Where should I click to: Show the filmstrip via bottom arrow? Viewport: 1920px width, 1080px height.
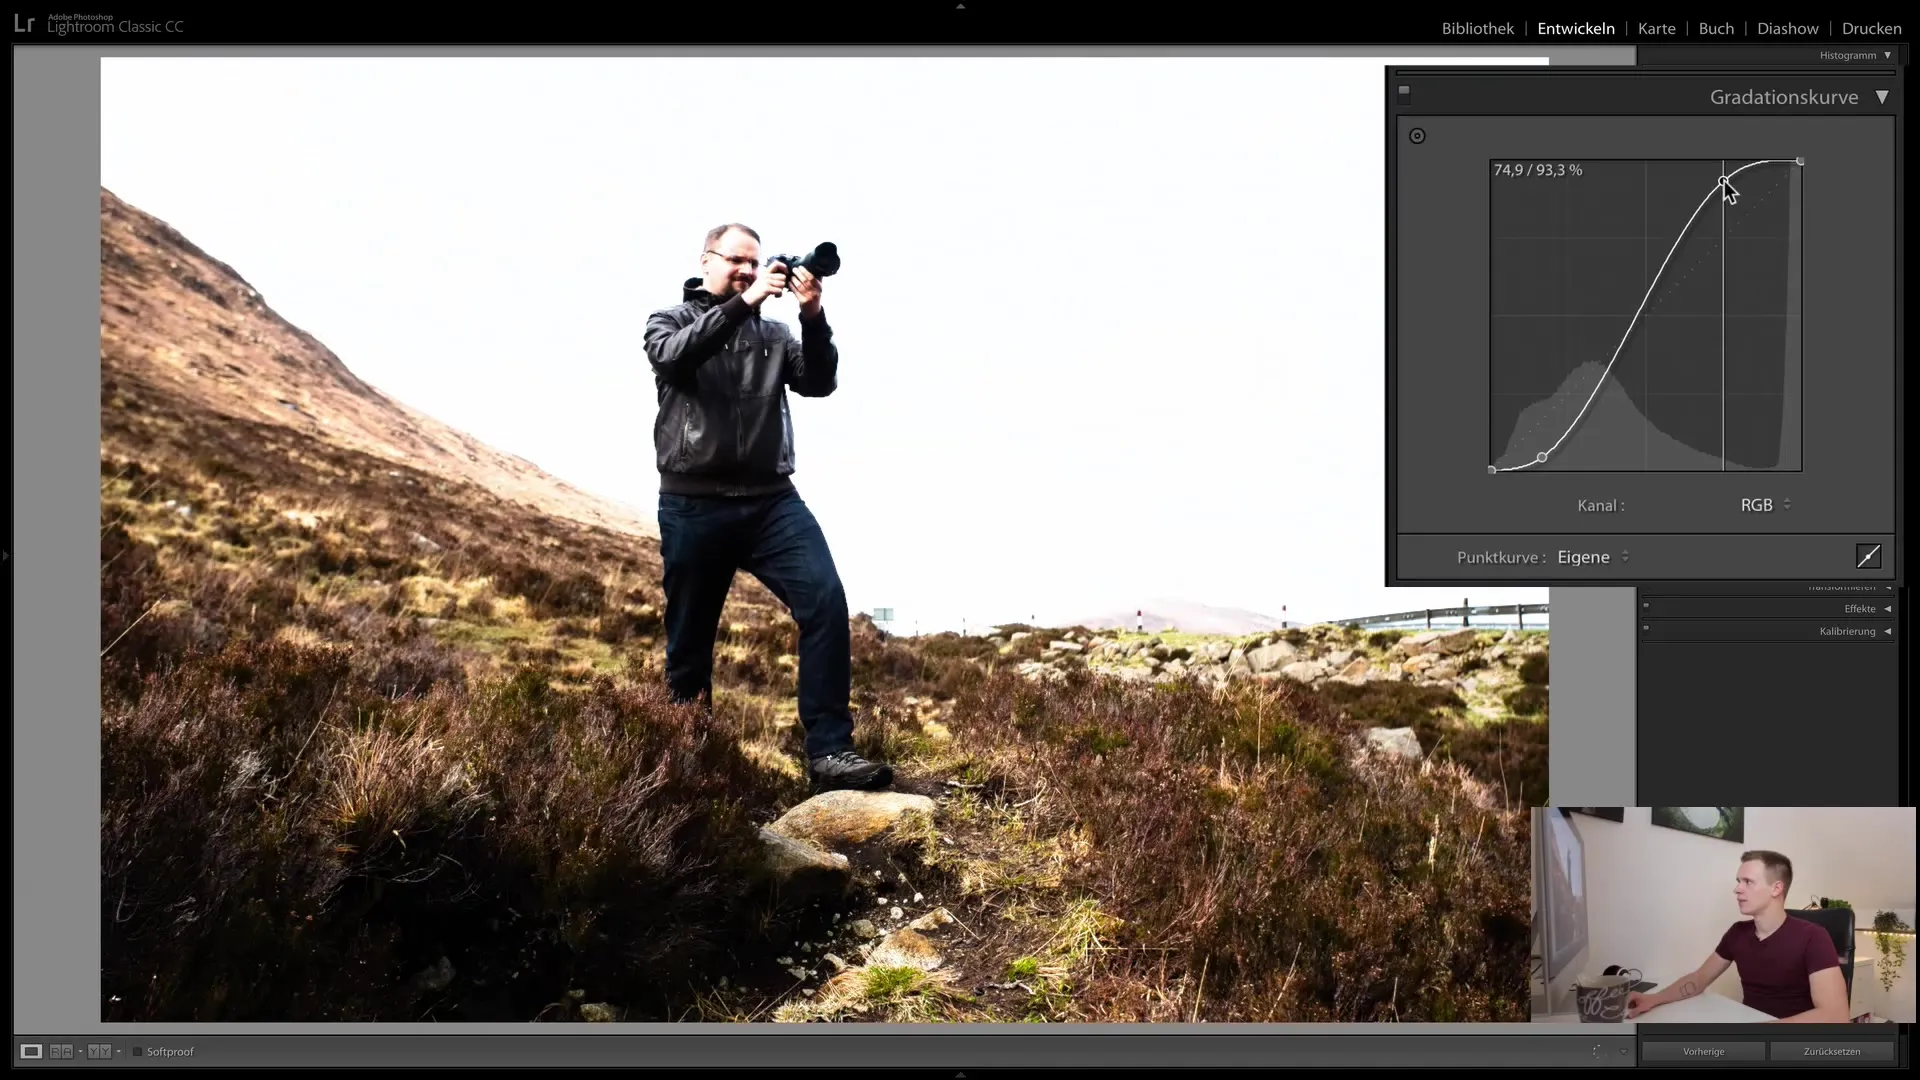(960, 1074)
